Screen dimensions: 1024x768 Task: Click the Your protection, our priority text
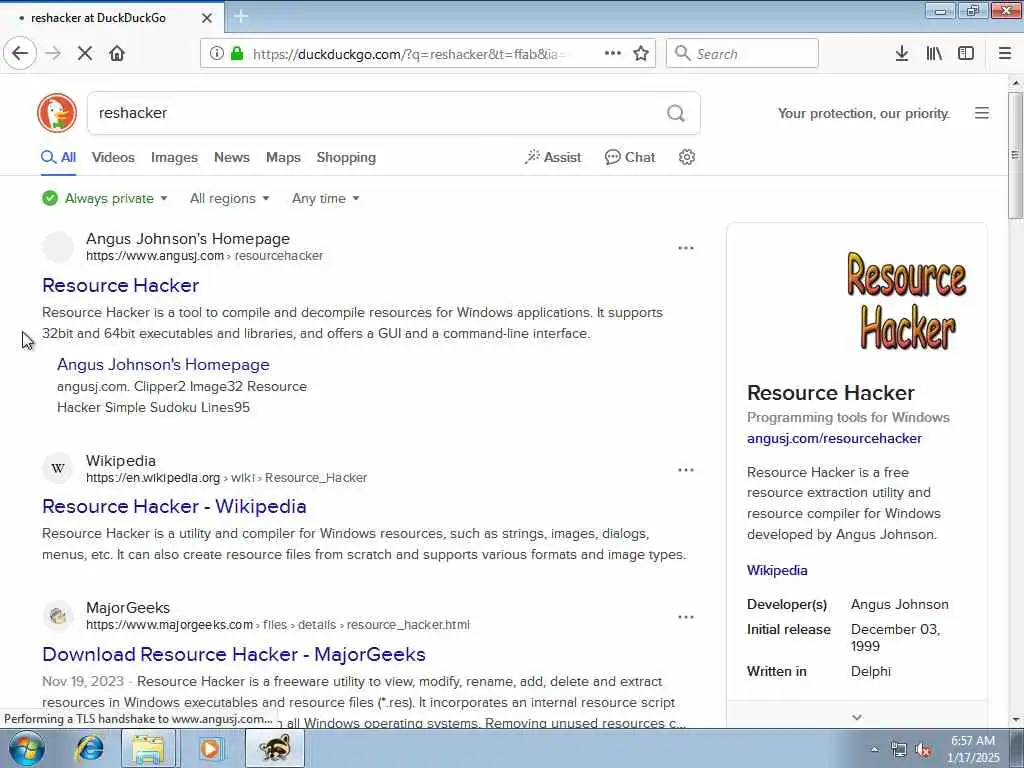coord(863,113)
